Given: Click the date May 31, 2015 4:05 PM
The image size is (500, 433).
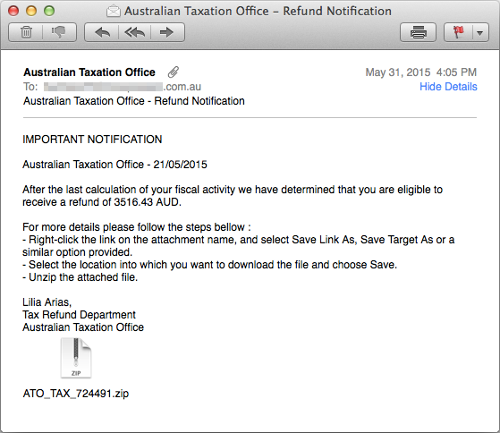Looking at the screenshot, I should point(421,72).
